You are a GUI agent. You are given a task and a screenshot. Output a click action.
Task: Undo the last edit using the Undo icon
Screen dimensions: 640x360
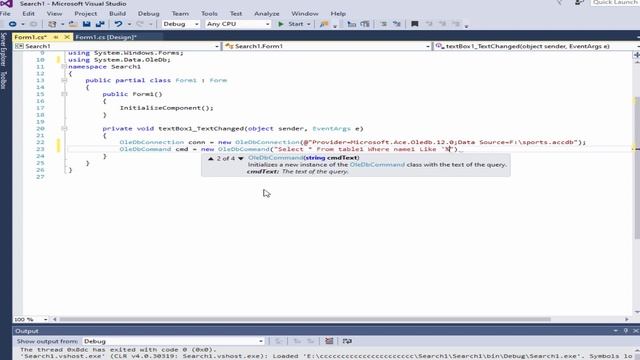tap(118, 24)
